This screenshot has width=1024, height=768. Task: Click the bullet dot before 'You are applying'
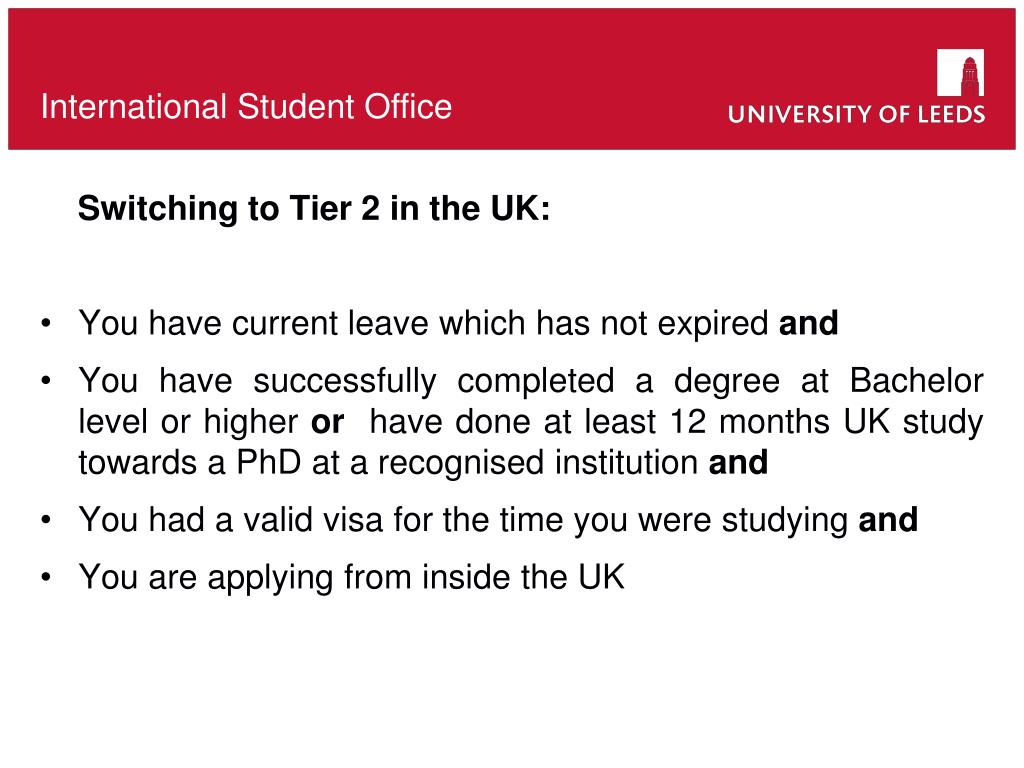tap(46, 577)
